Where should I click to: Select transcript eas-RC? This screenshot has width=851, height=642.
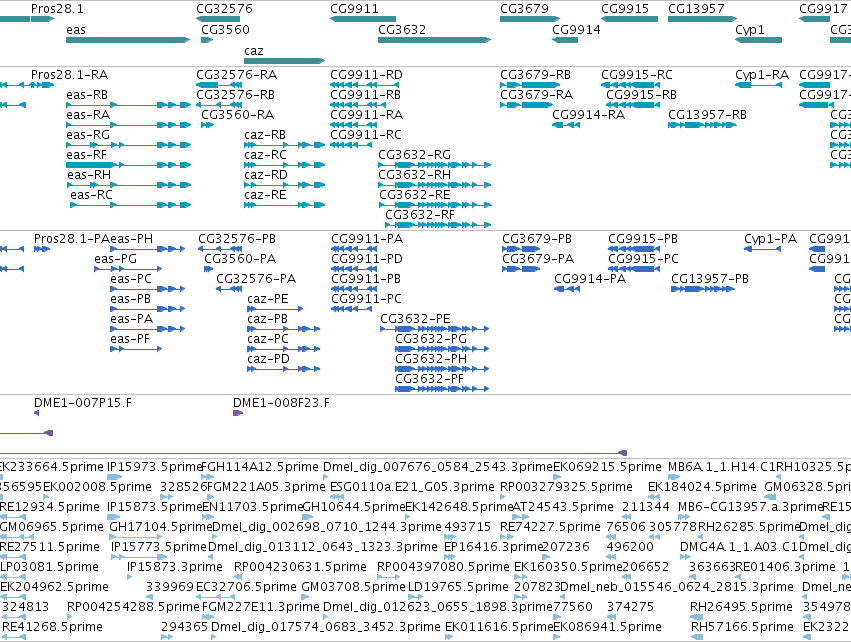click(x=91, y=195)
